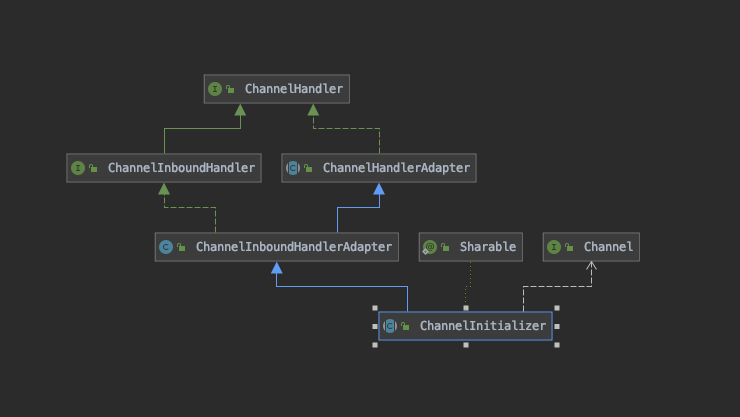Click the interface icon on ChannelInboundHandler
Viewport: 740px width, 417px height.
[x=78, y=168]
